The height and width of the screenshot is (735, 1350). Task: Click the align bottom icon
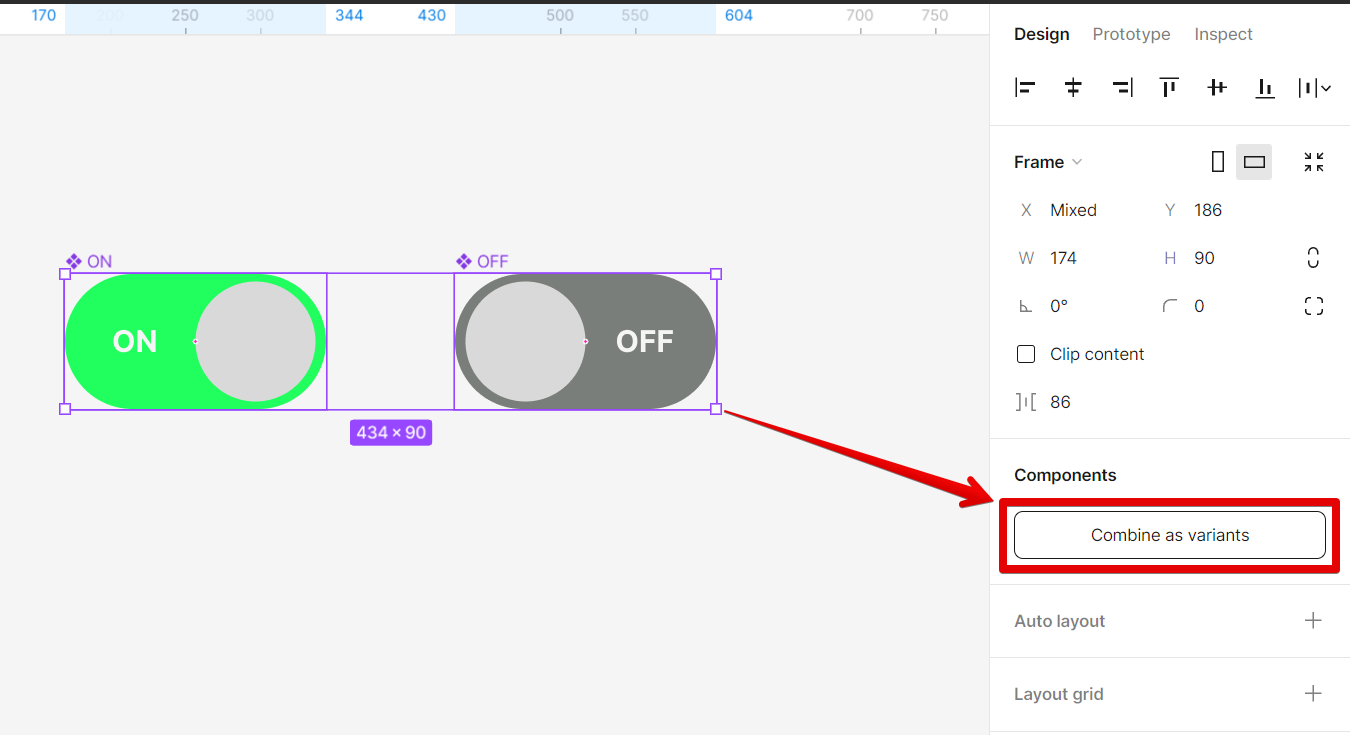pyautogui.click(x=1265, y=88)
